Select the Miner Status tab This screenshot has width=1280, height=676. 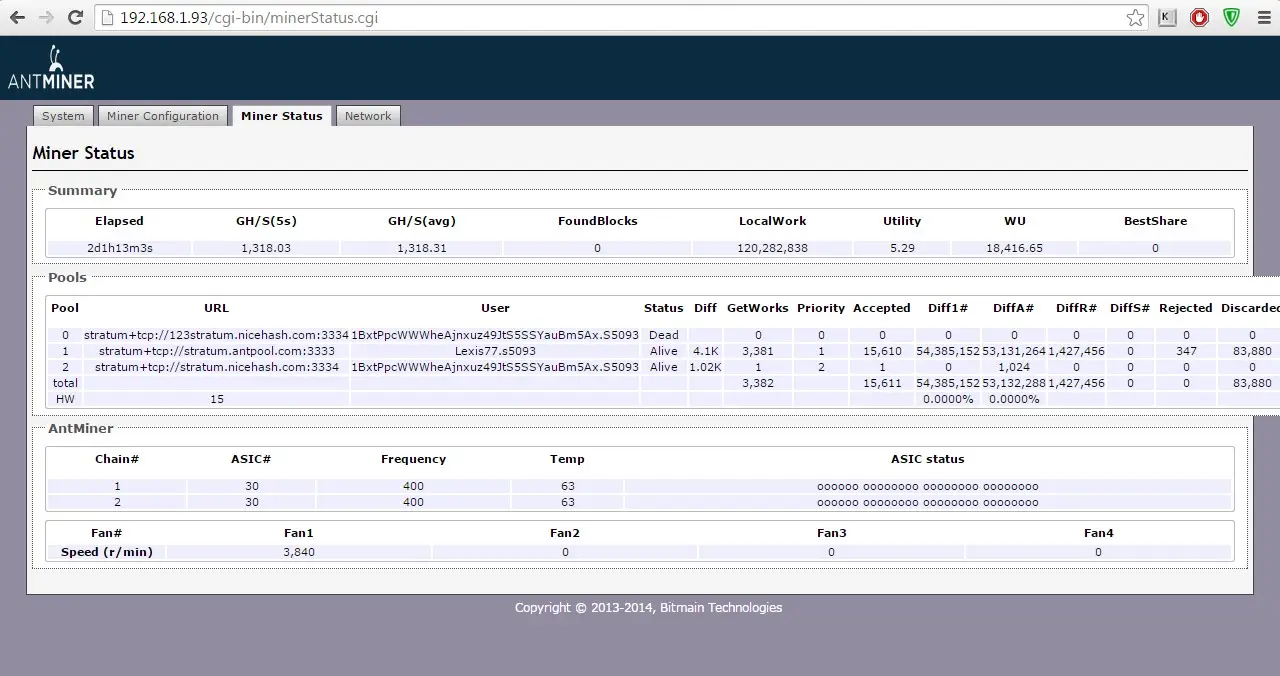pyautogui.click(x=282, y=116)
